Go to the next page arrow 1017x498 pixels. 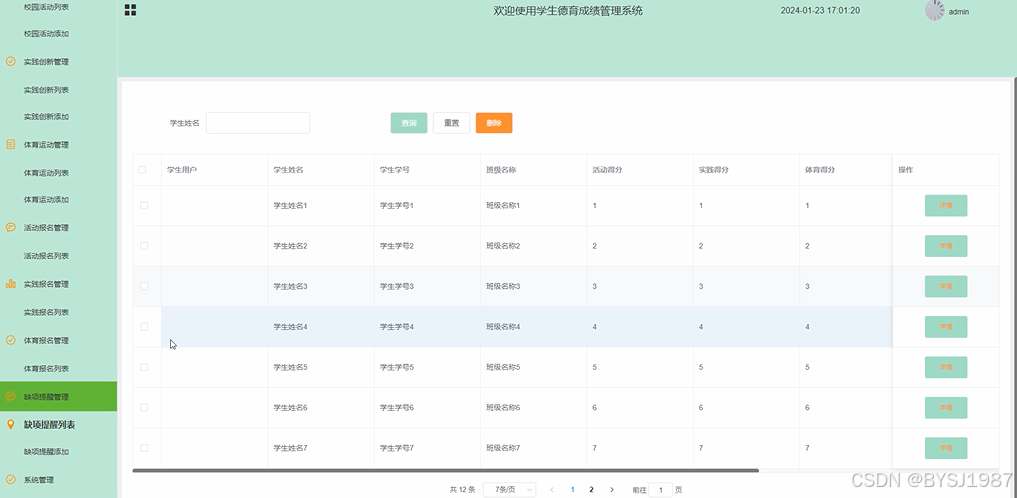pyautogui.click(x=612, y=490)
